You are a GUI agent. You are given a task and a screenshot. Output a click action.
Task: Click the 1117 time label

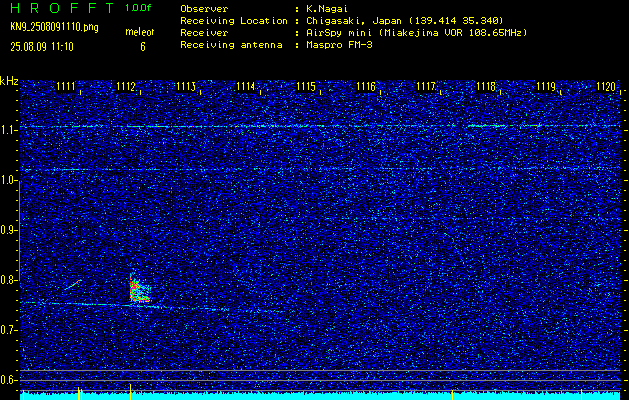[426, 86]
